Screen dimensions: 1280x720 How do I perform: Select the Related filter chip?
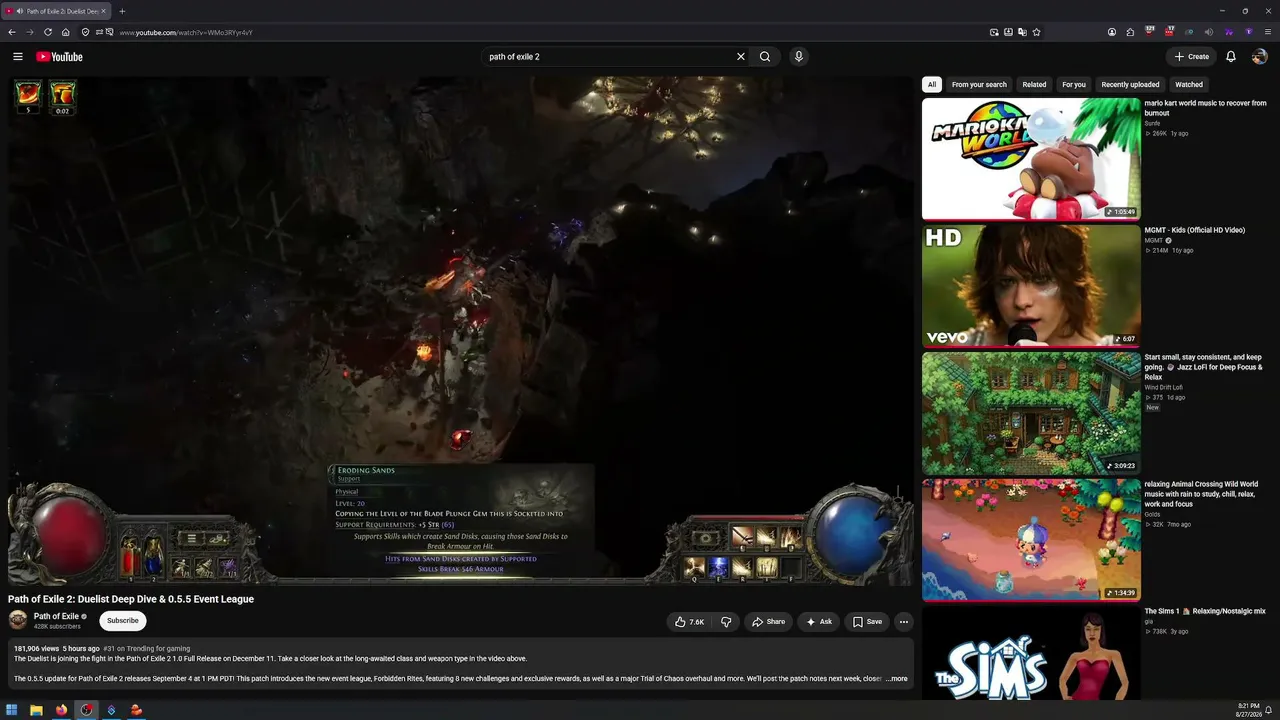click(1034, 85)
